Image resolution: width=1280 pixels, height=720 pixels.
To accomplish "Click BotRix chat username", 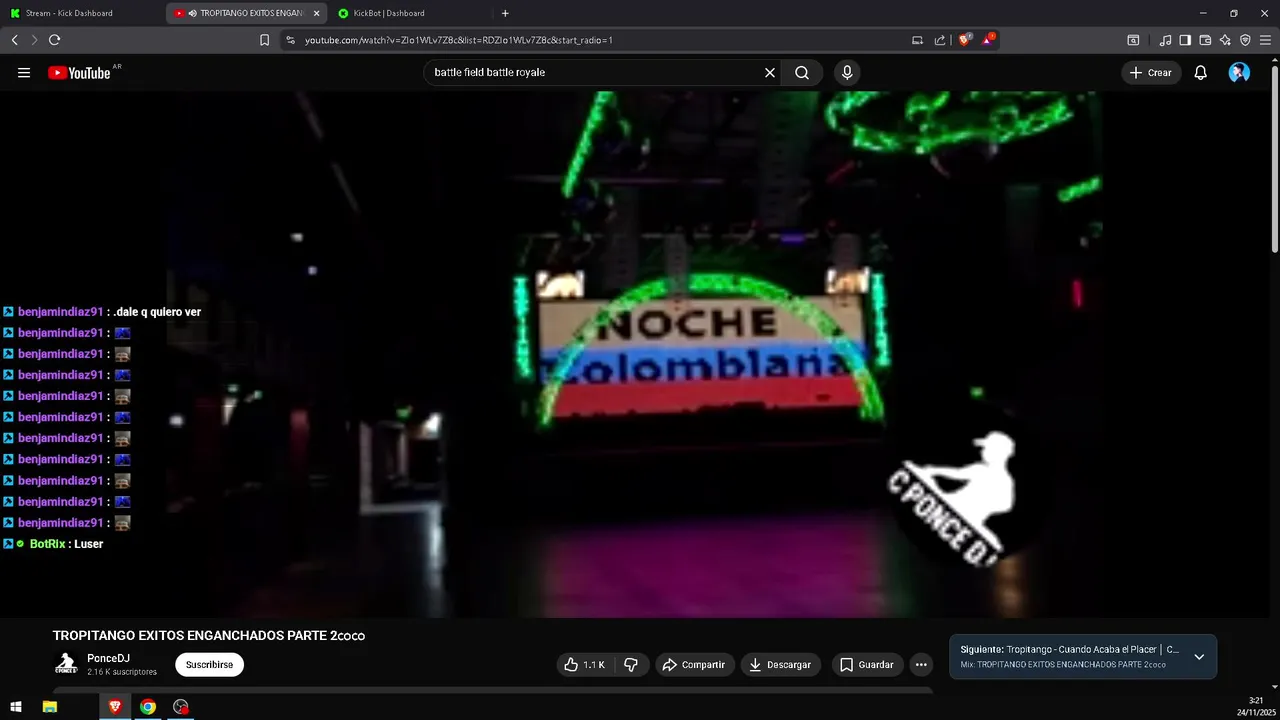I will [x=47, y=544].
